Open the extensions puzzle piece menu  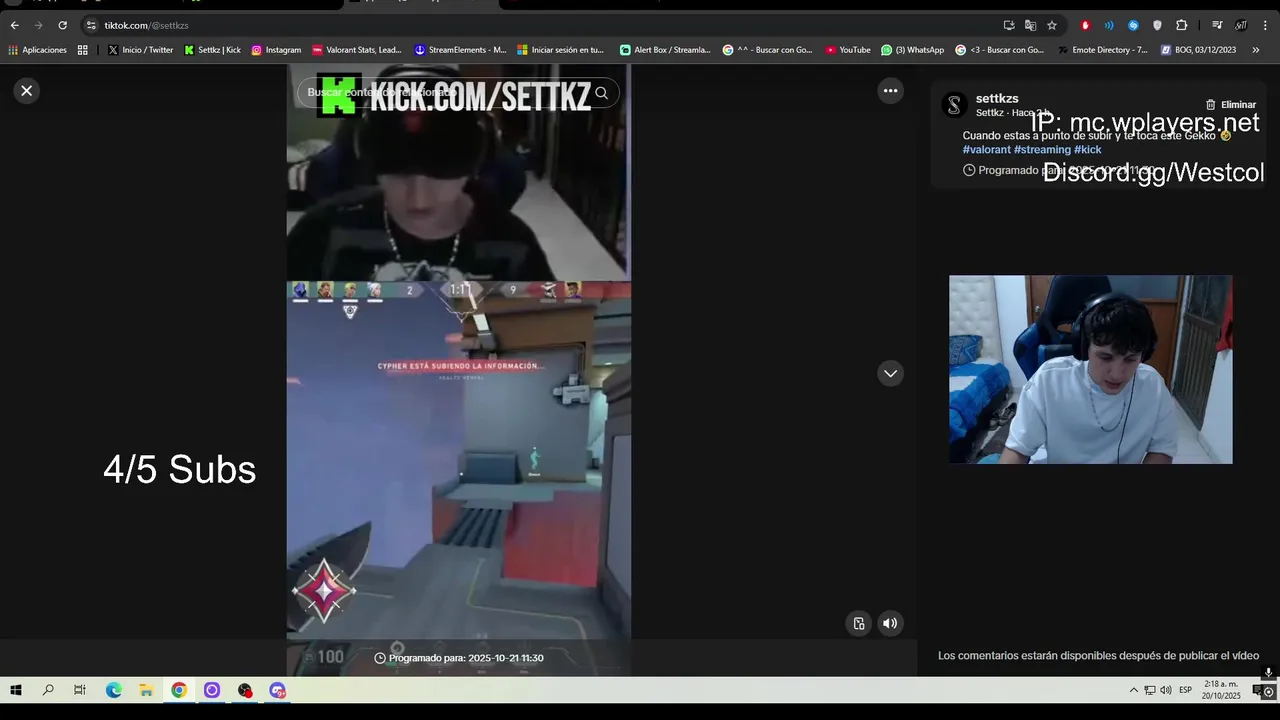tap(1181, 25)
